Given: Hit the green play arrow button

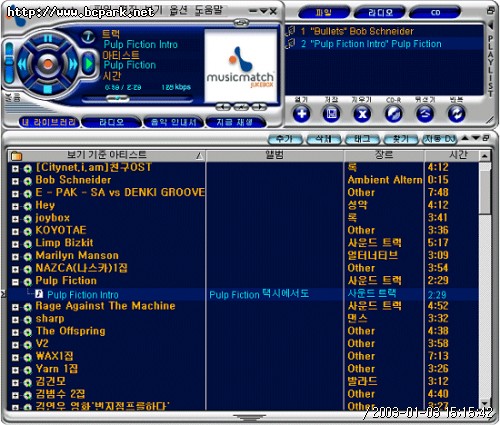Looking at the screenshot, I should [88, 63].
